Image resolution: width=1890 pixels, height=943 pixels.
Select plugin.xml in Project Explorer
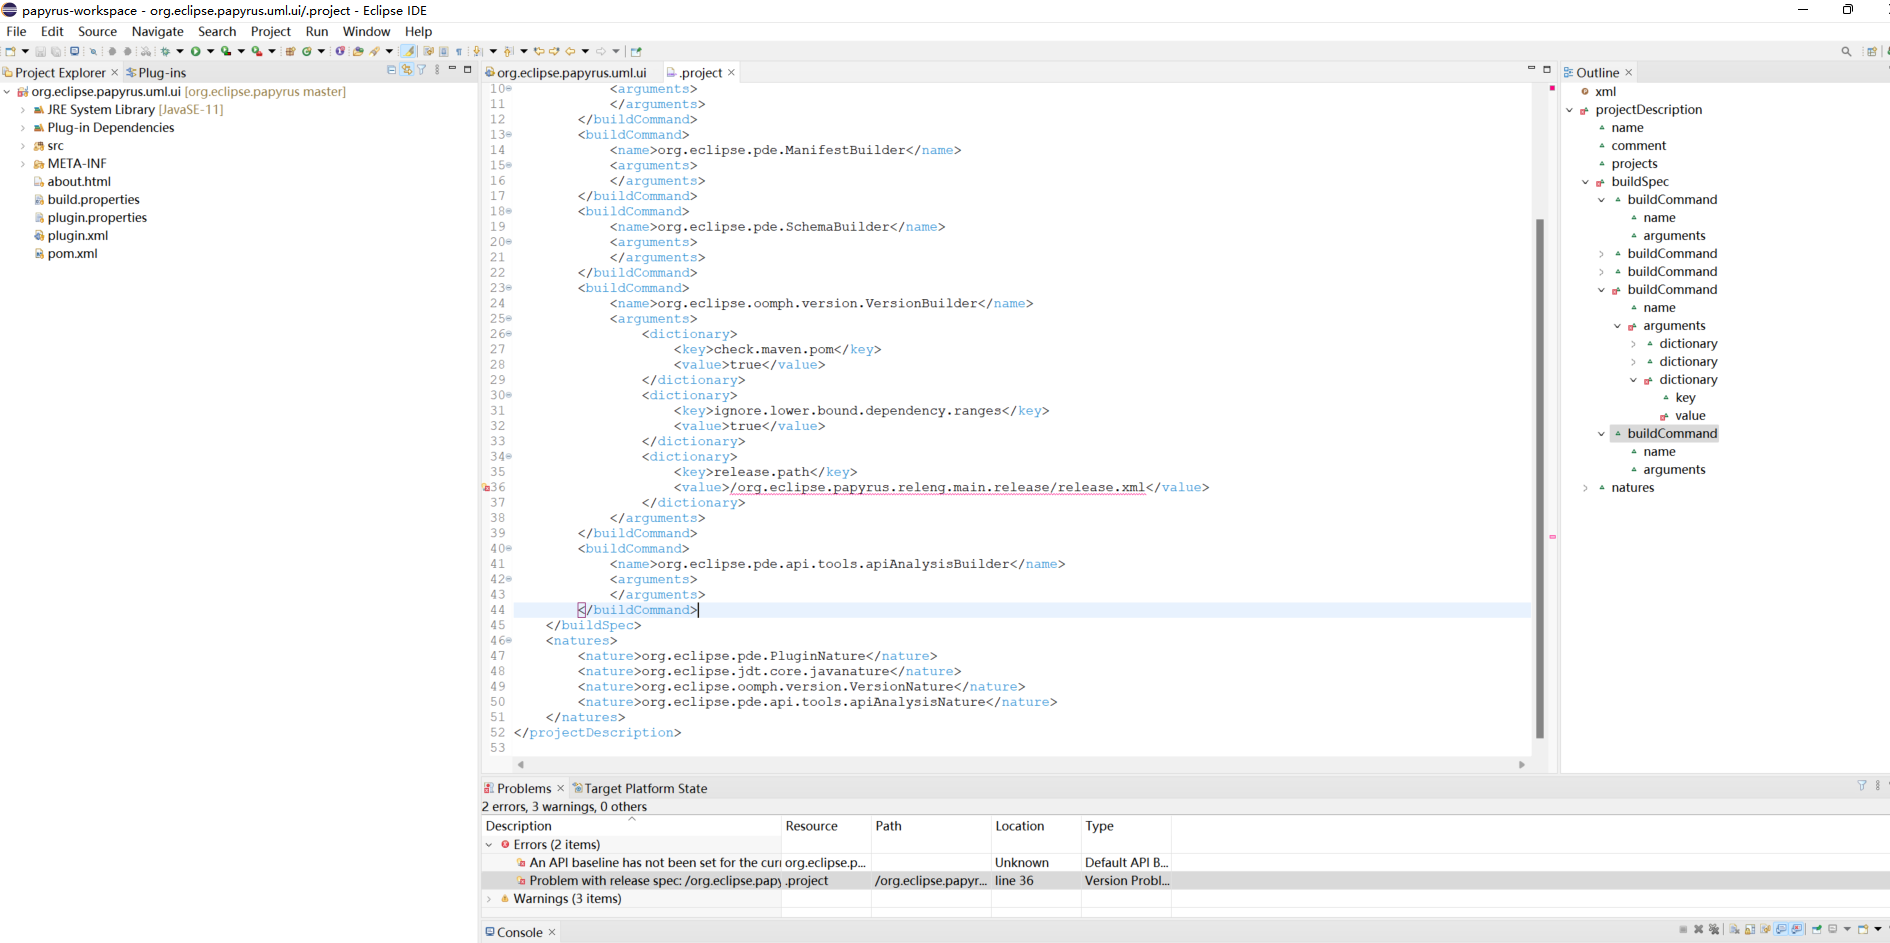[x=77, y=236]
